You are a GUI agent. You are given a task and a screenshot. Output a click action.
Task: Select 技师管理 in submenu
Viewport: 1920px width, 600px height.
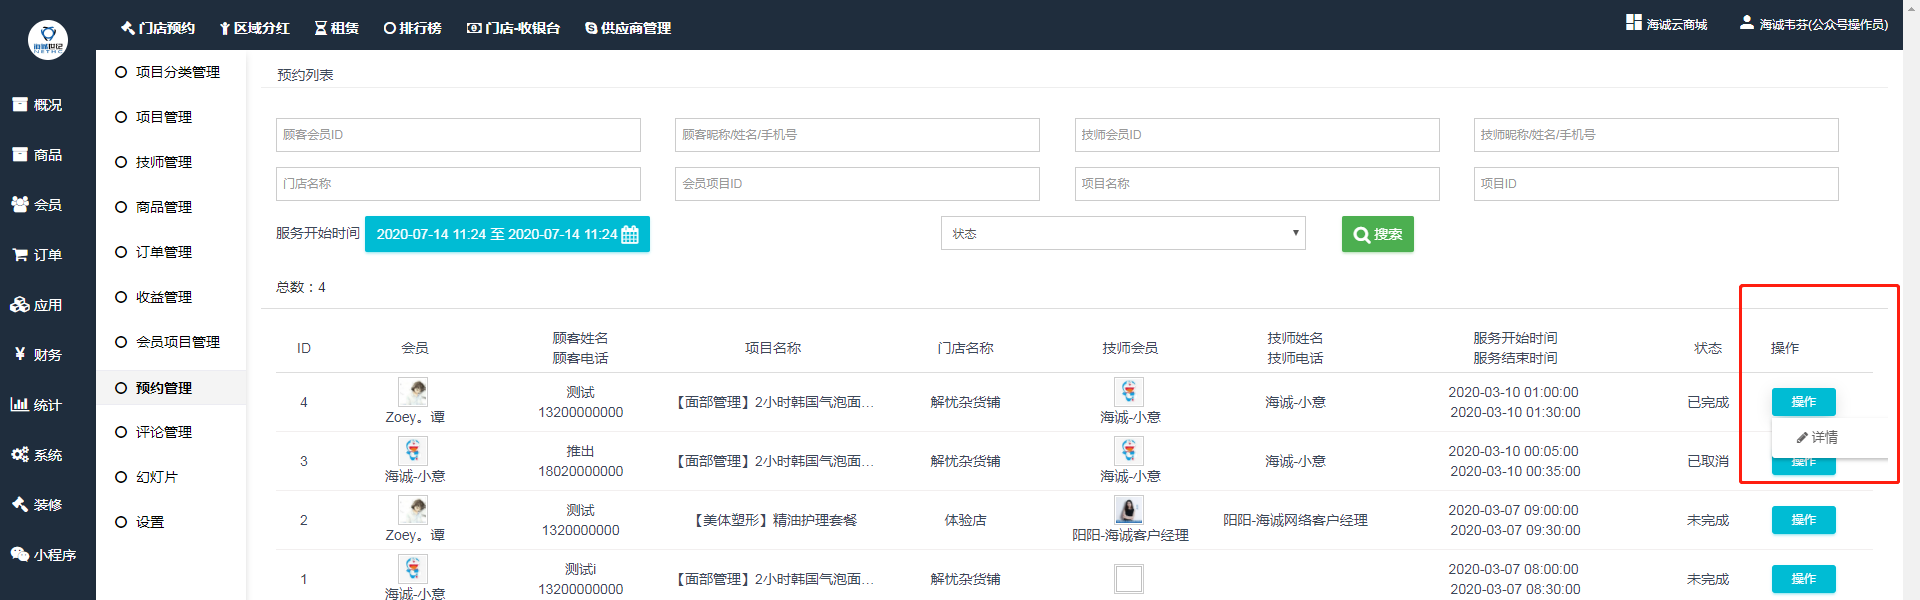[x=154, y=162]
